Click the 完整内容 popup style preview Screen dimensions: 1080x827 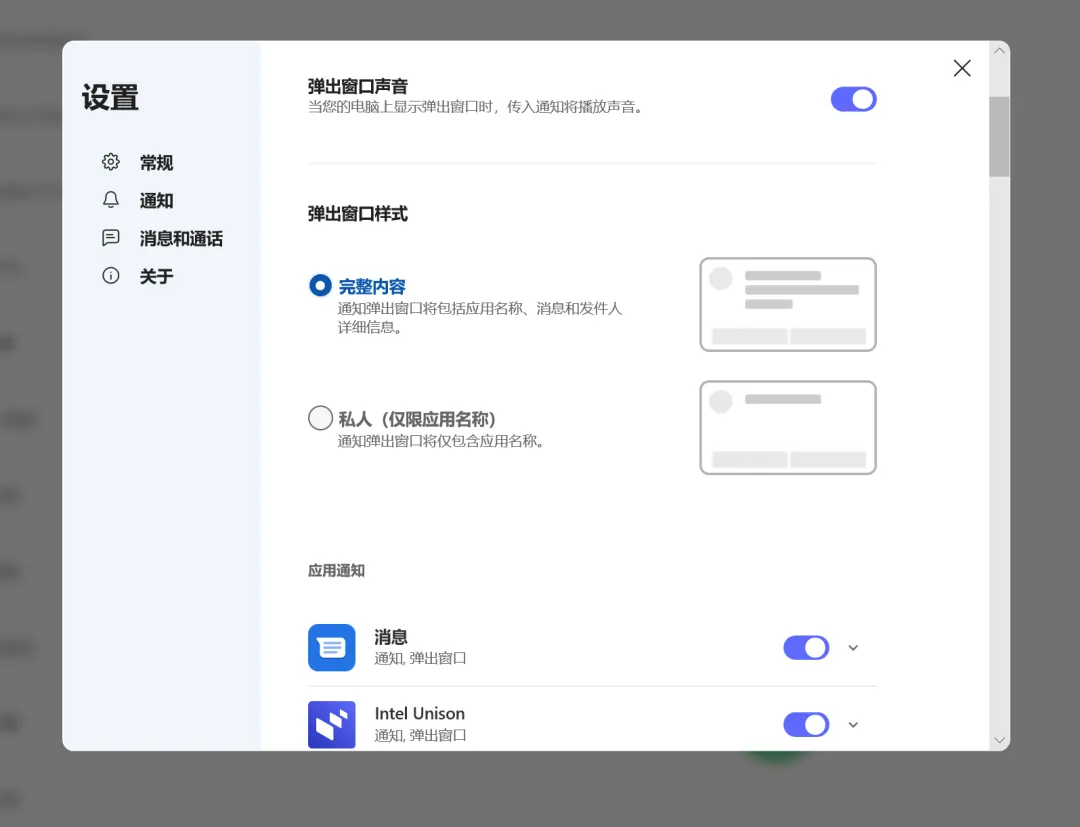(788, 304)
